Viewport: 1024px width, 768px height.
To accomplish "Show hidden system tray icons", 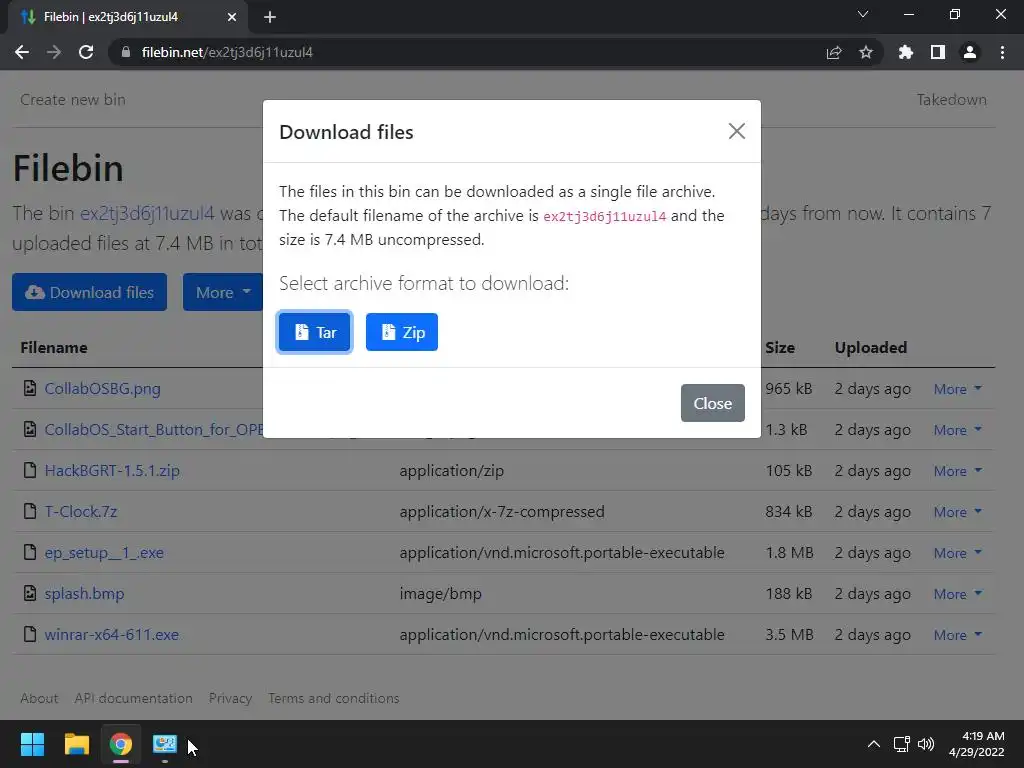I will pyautogui.click(x=874, y=744).
